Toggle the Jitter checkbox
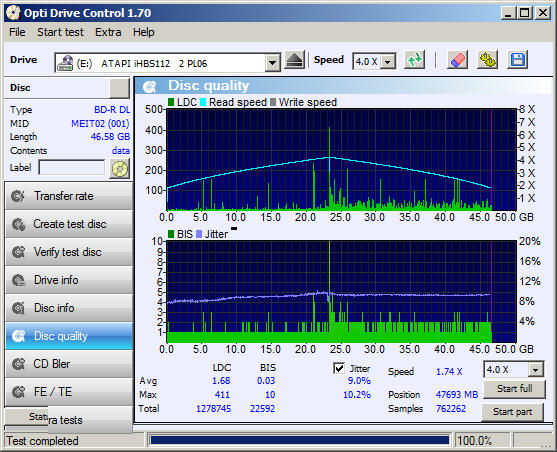Viewport: 557px width, 452px height. tap(339, 368)
